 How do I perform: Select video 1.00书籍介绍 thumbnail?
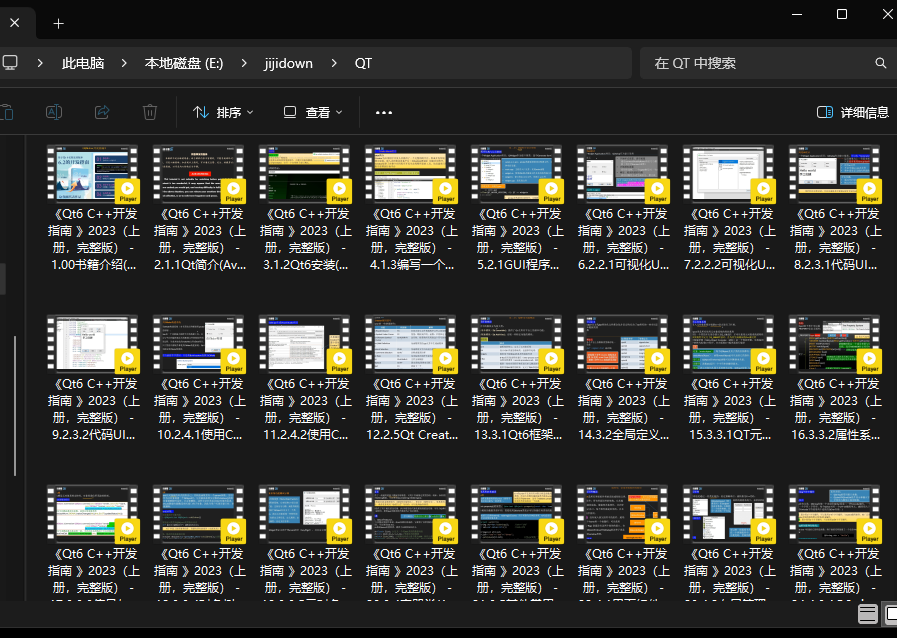(x=93, y=174)
